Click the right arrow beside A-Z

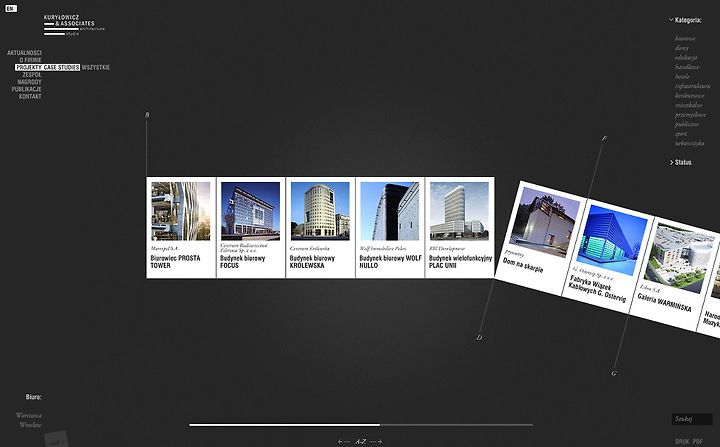tap(376, 441)
